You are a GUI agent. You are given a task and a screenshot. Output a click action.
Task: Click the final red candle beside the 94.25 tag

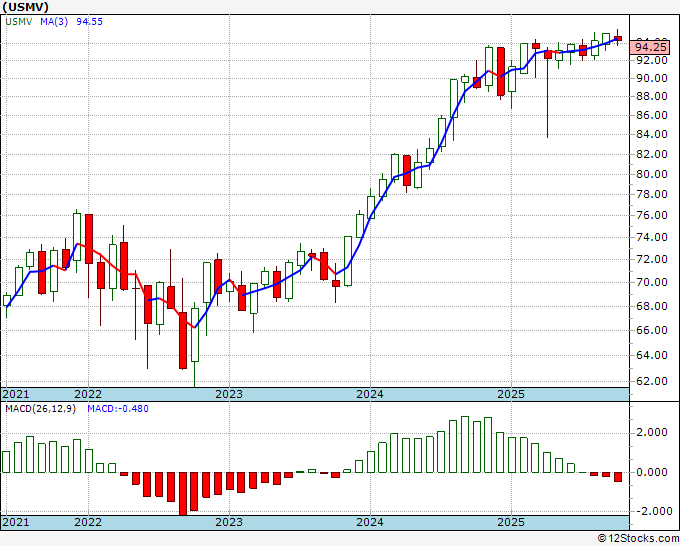pos(618,39)
